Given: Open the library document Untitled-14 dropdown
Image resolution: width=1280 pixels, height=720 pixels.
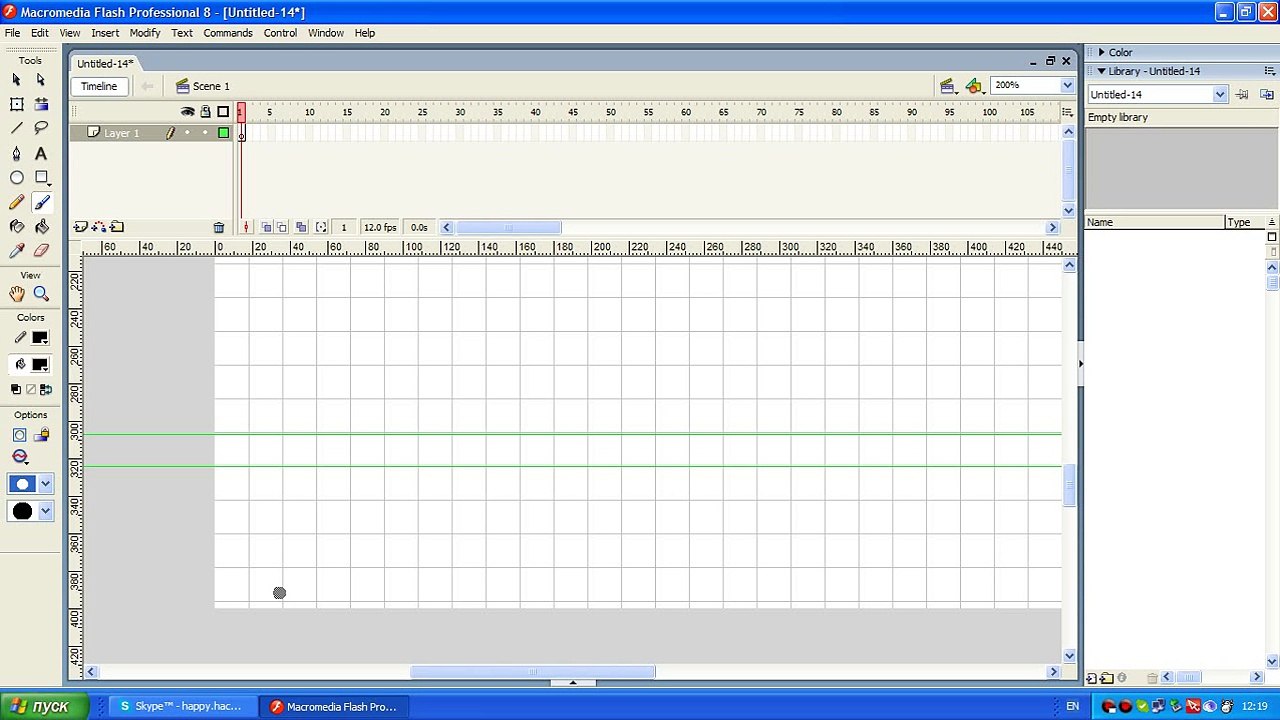Looking at the screenshot, I should [x=1220, y=95].
